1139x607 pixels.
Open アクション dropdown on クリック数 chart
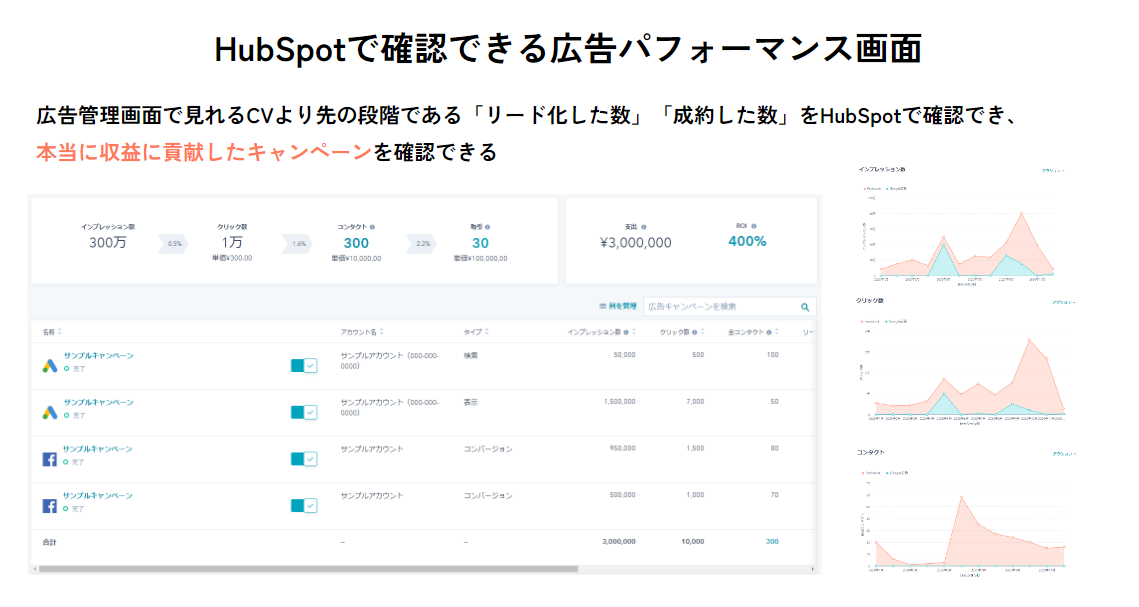coord(1063,302)
